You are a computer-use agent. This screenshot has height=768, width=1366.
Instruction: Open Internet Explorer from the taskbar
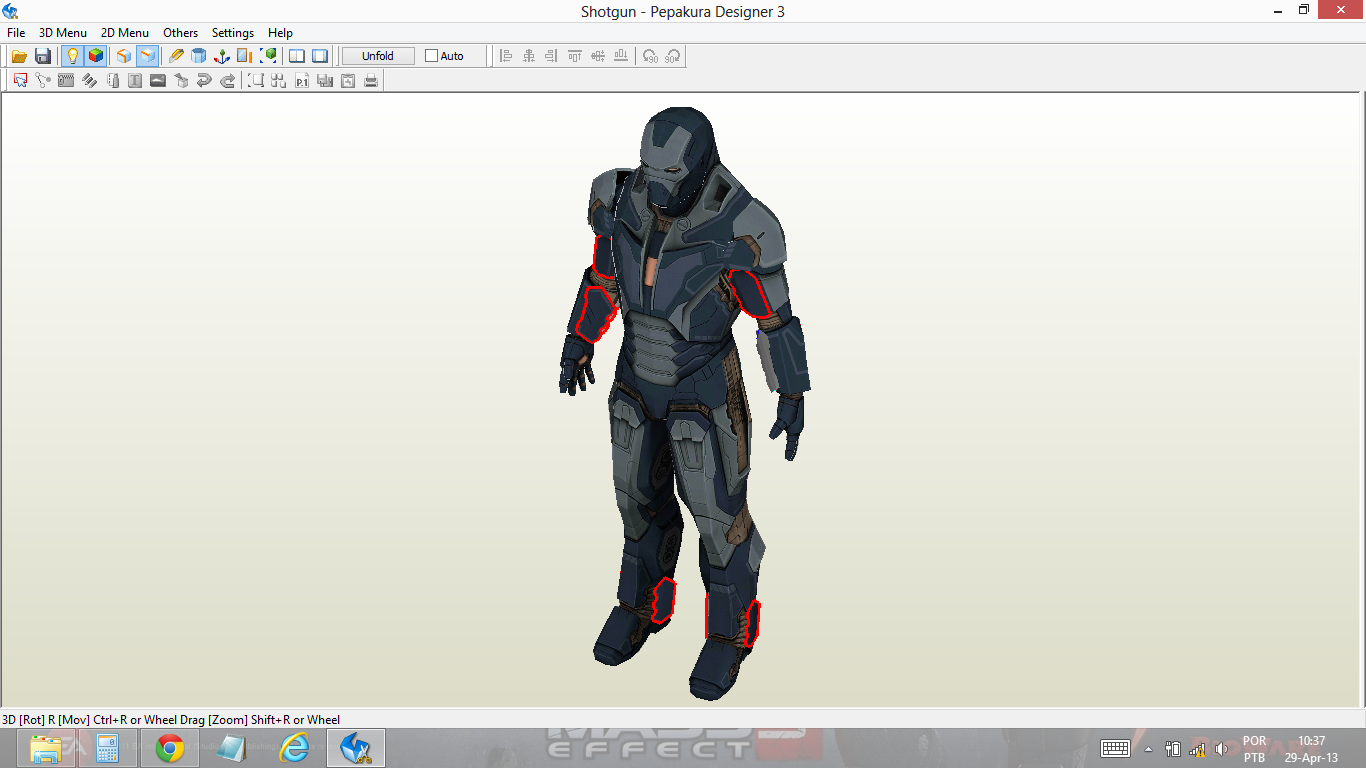coord(294,748)
